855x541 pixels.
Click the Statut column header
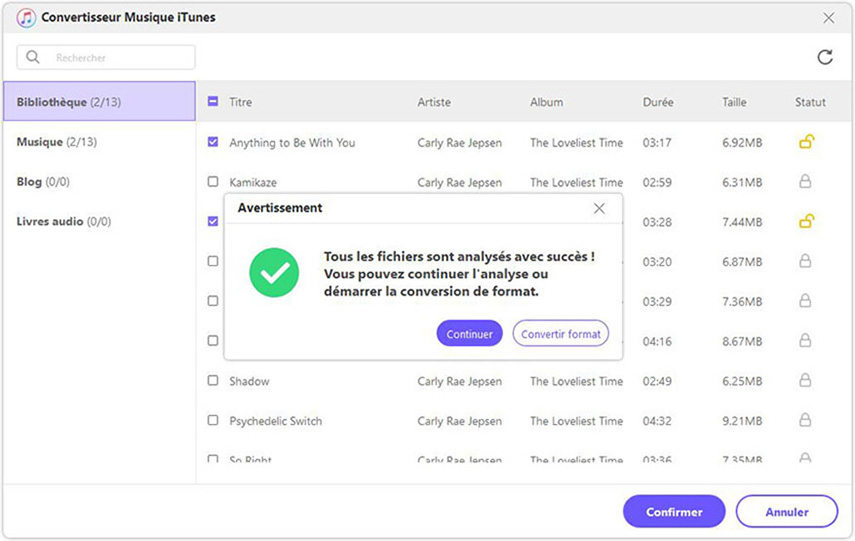[810, 102]
